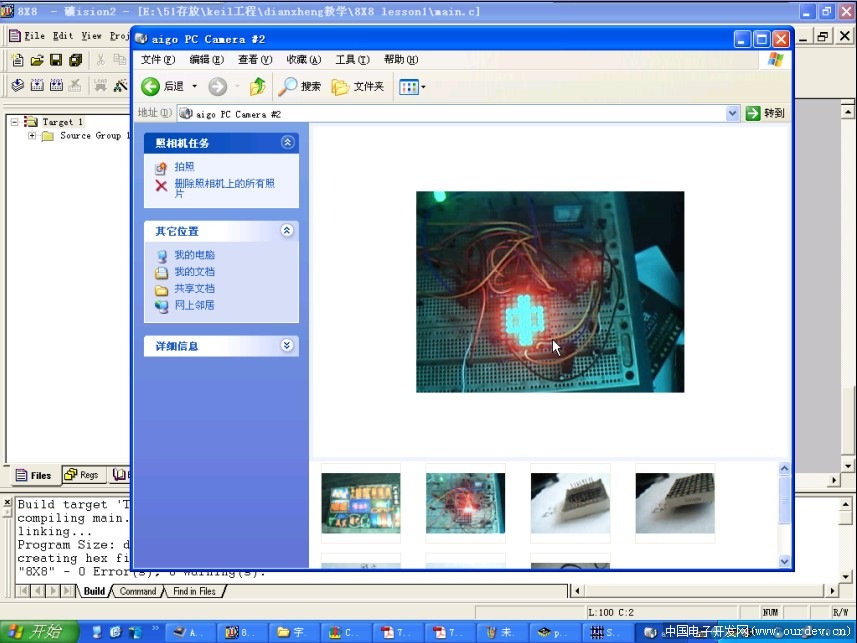857x643 pixels.
Task: Click Copy icon in Keil toolbar
Action: coord(119,60)
